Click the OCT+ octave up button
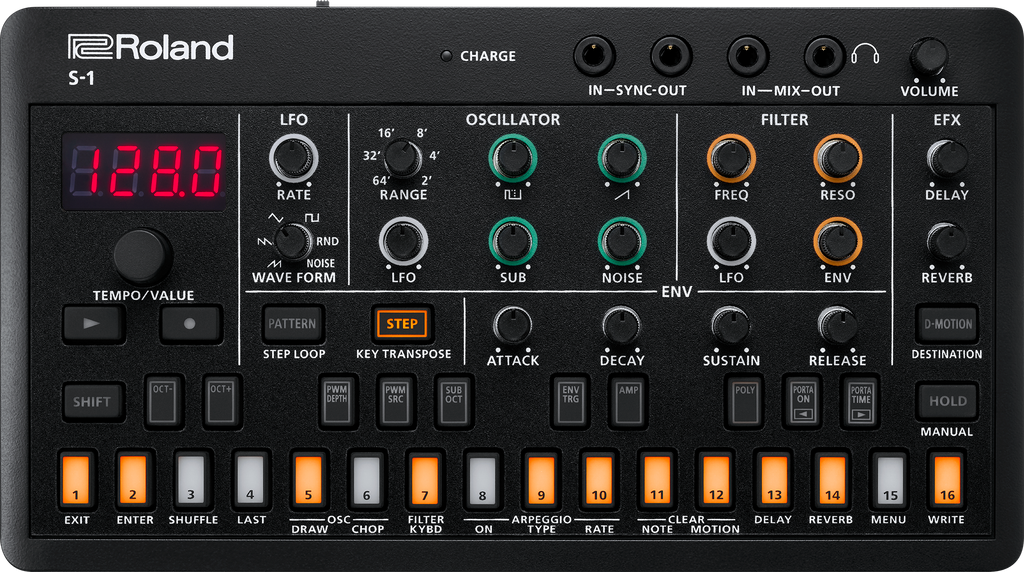 click(219, 401)
